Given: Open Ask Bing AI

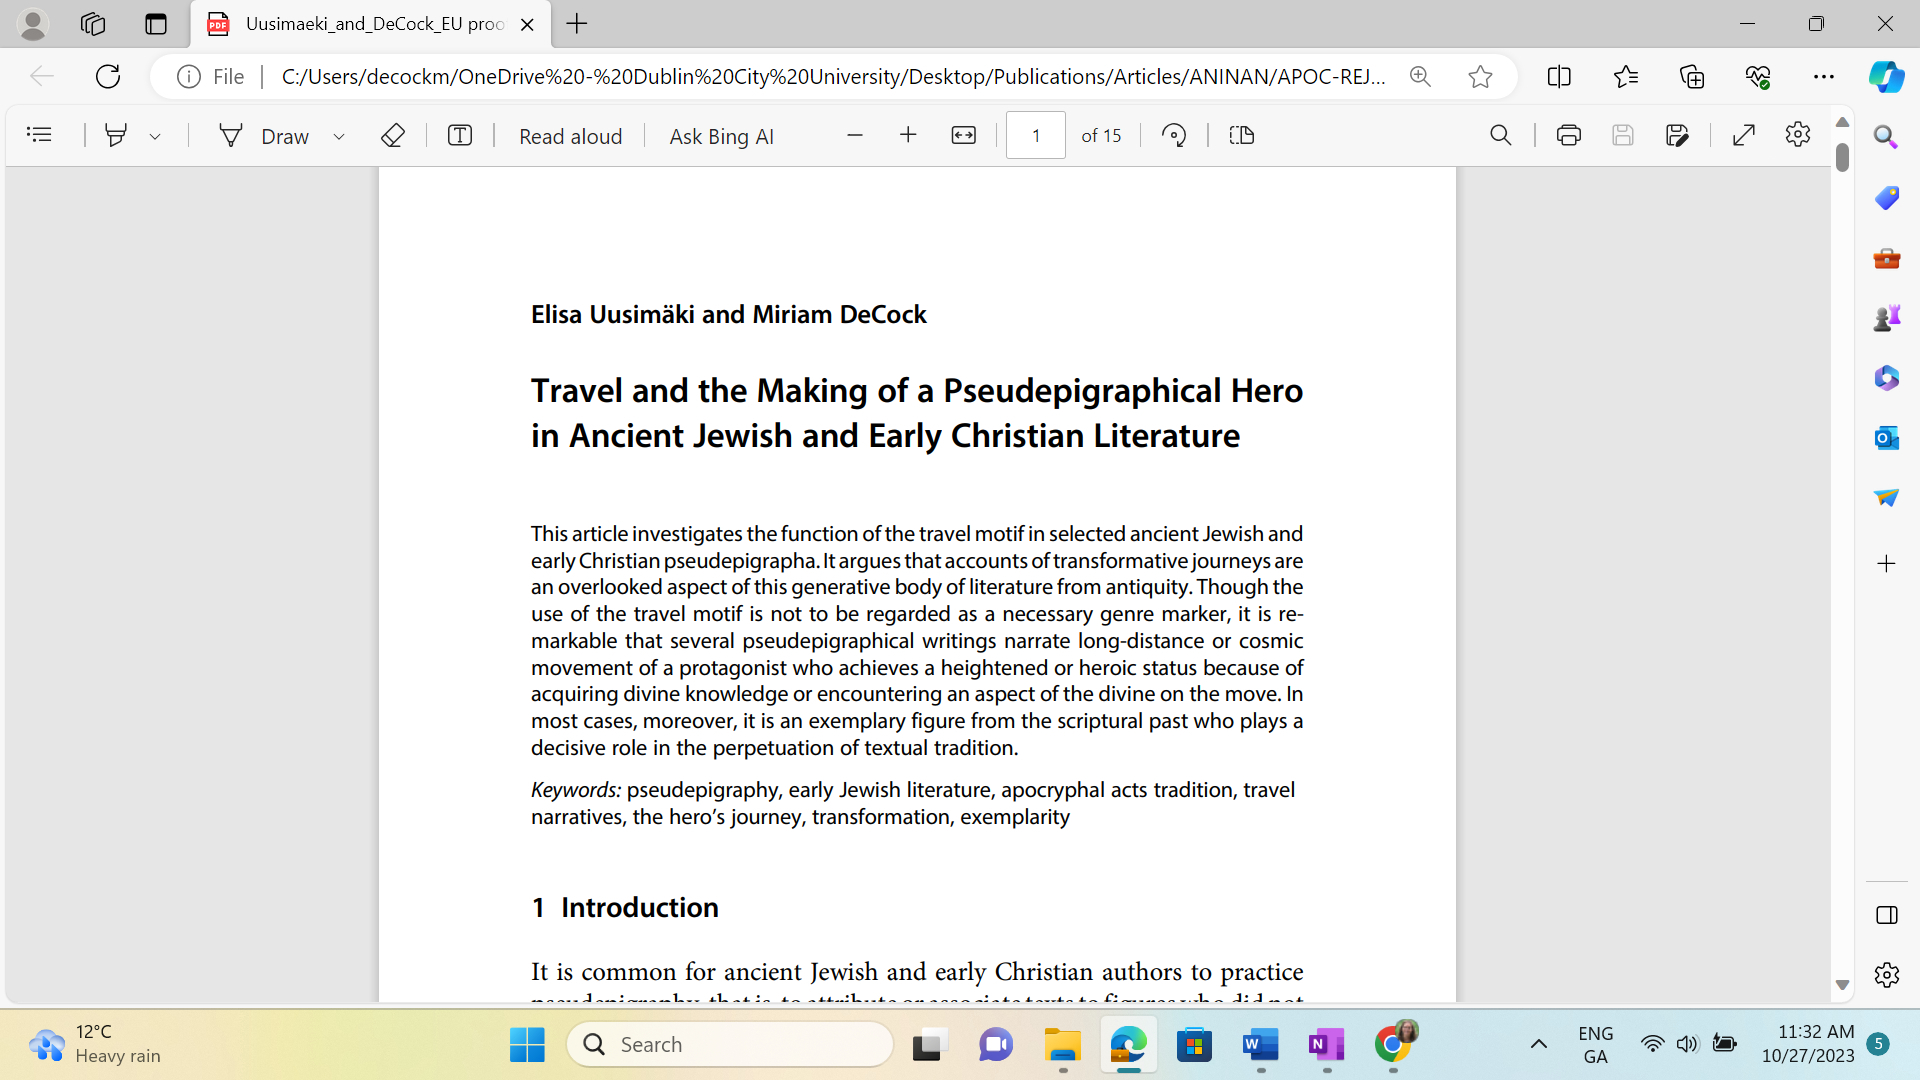Looking at the screenshot, I should point(721,136).
